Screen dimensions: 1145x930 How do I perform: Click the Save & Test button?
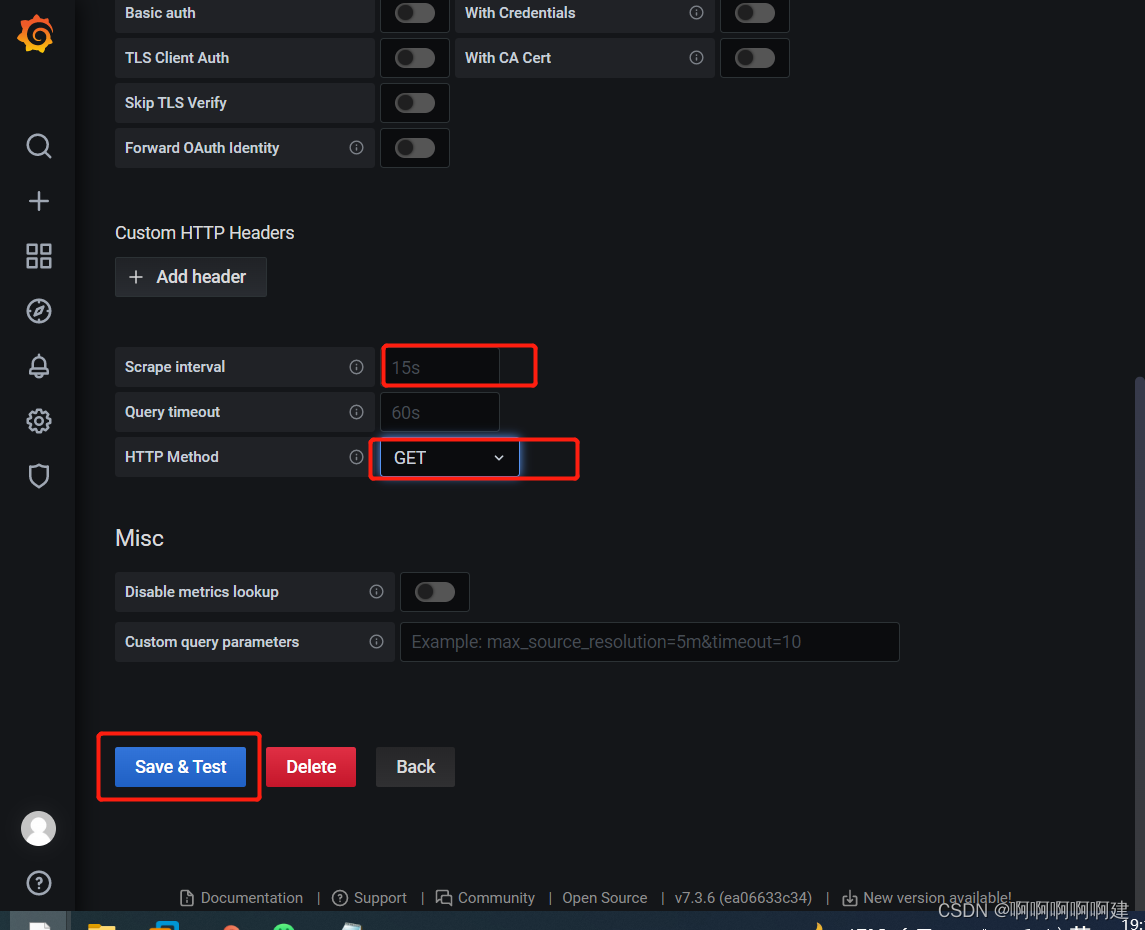coord(180,766)
